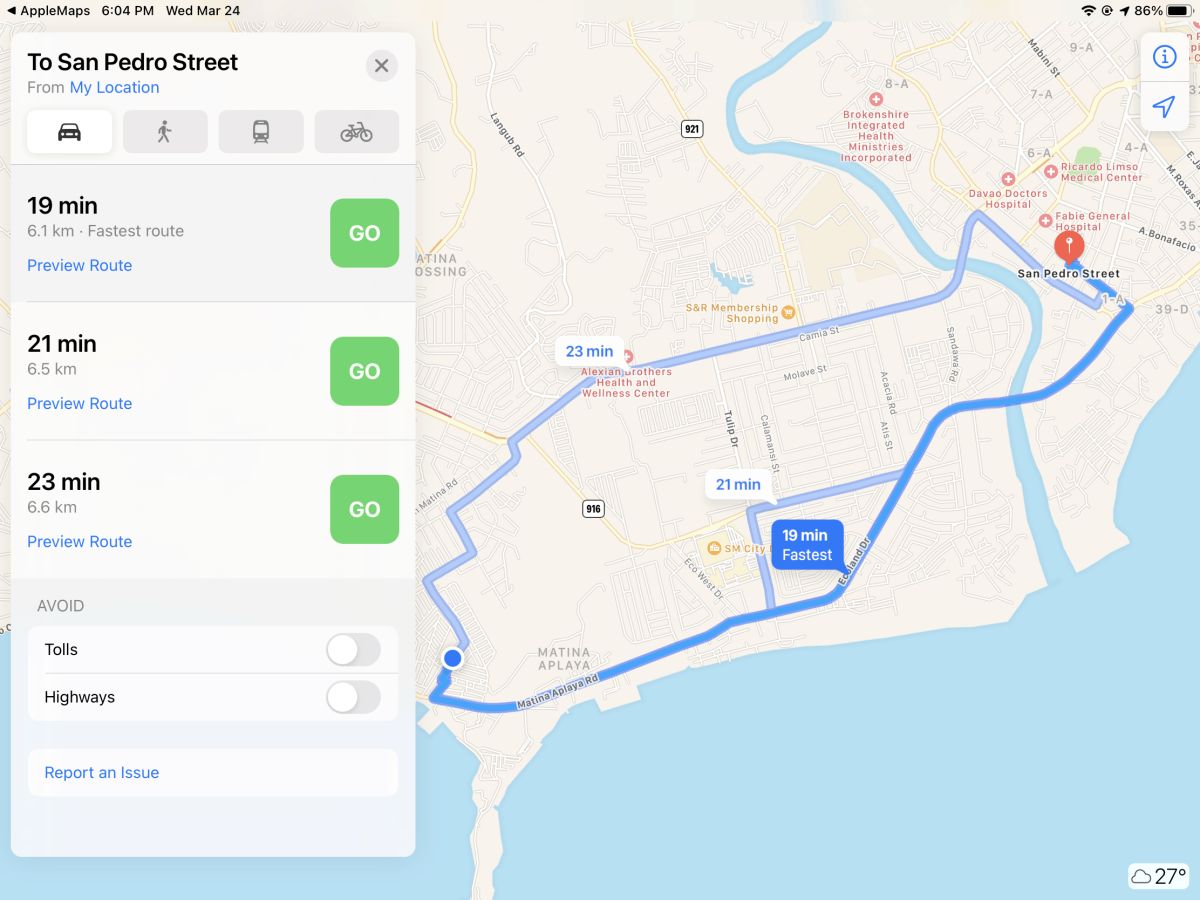Viewport: 1200px width, 900px height.
Task: Select the driving car transport mode
Action: coord(69,132)
